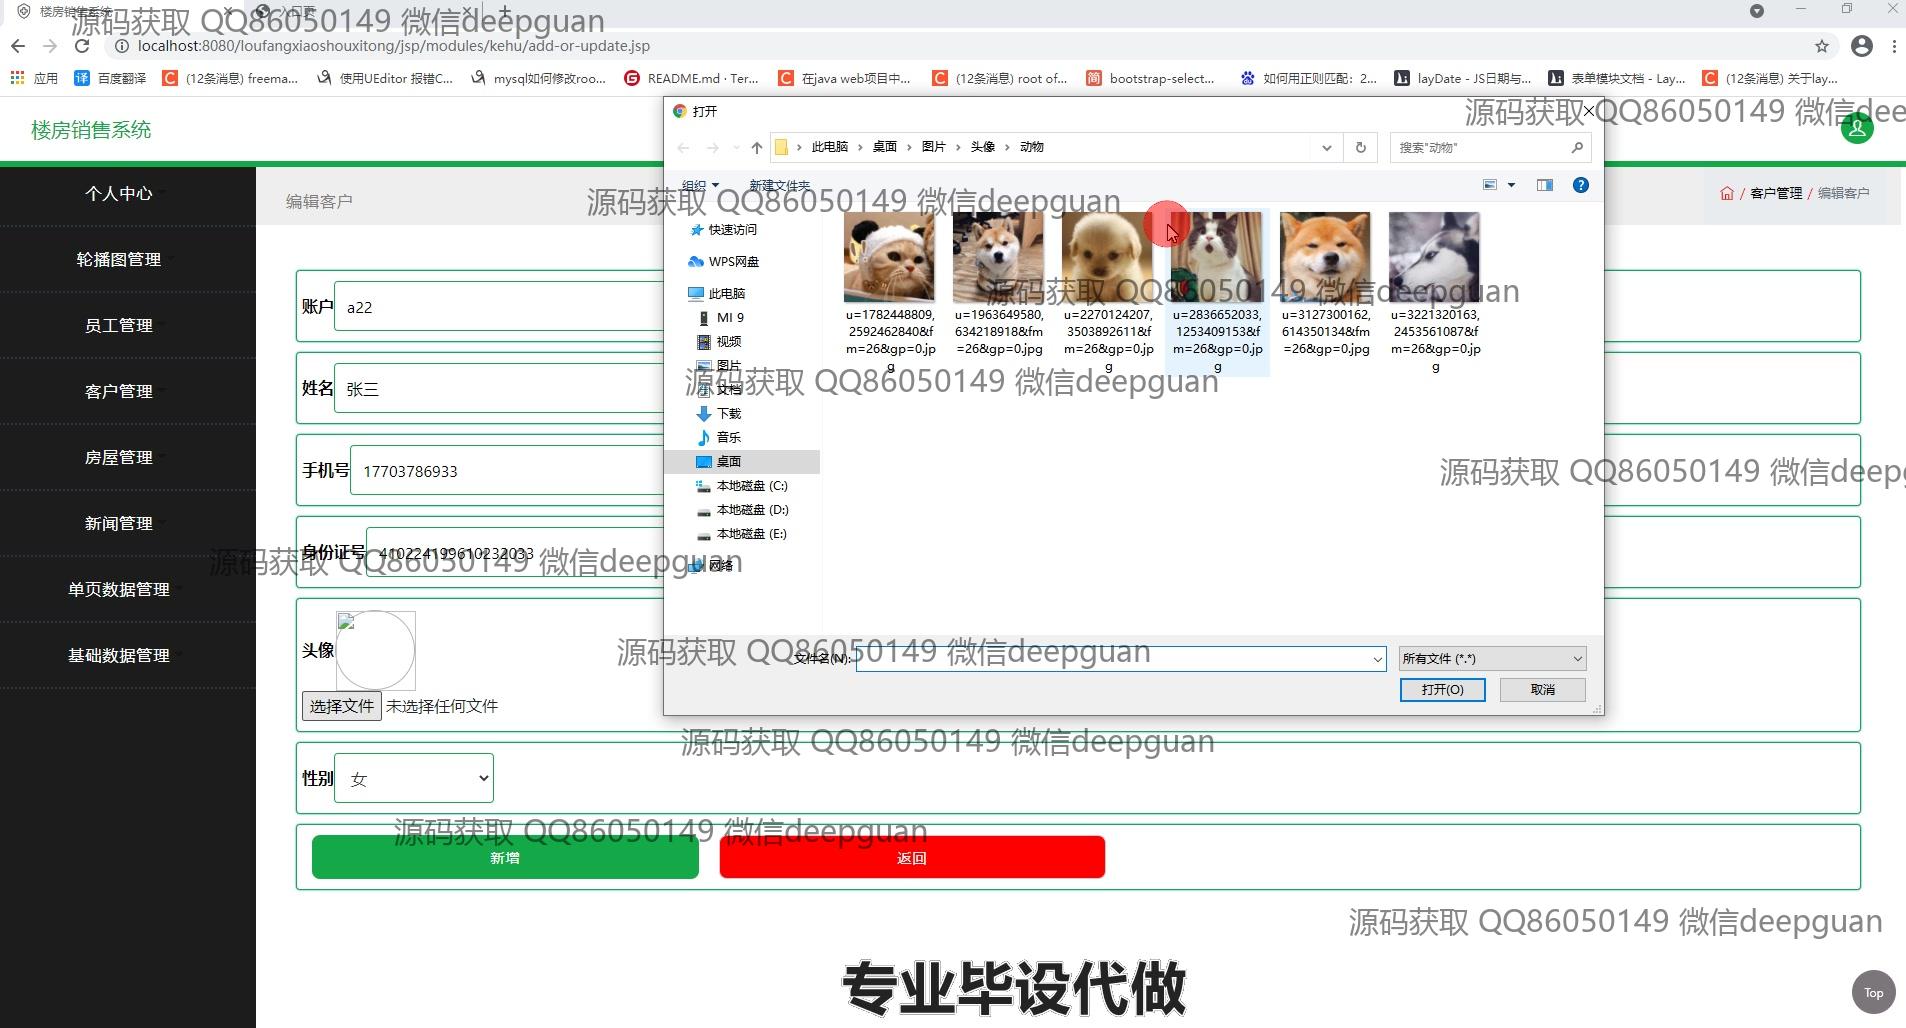This screenshot has height=1028, width=1906.
Task: Click the up-directory arrow in dialog
Action: coord(756,147)
